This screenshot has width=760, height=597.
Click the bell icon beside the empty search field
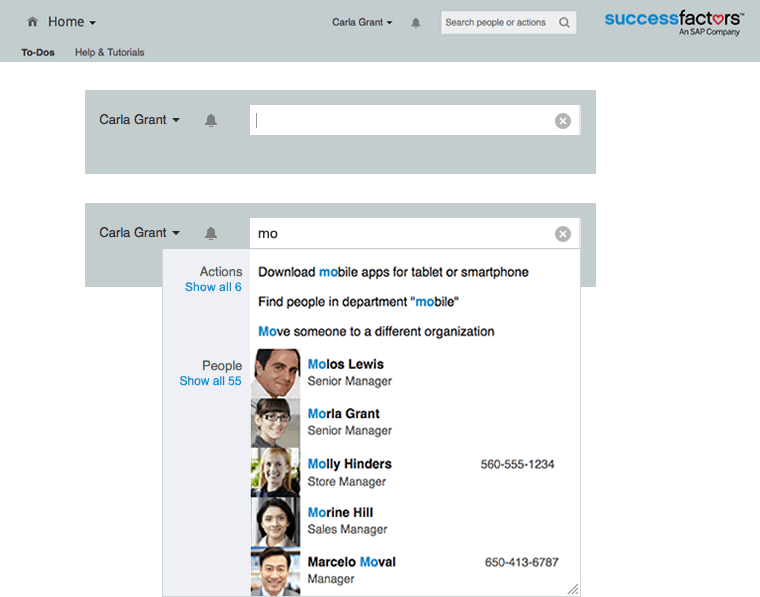(x=211, y=121)
